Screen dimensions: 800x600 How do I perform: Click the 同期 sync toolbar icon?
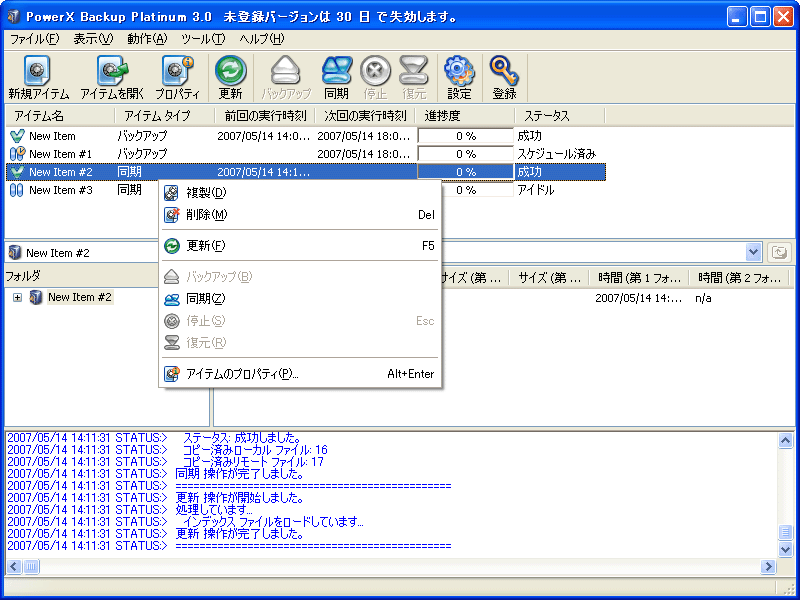tap(337, 70)
